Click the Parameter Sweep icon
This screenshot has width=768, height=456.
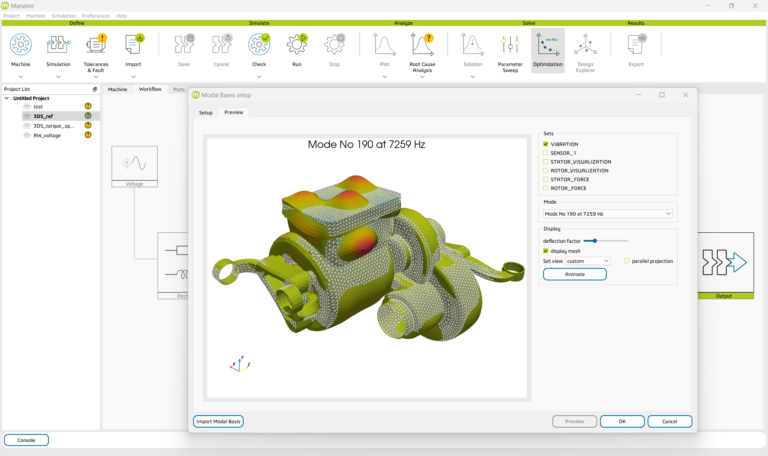click(x=510, y=45)
